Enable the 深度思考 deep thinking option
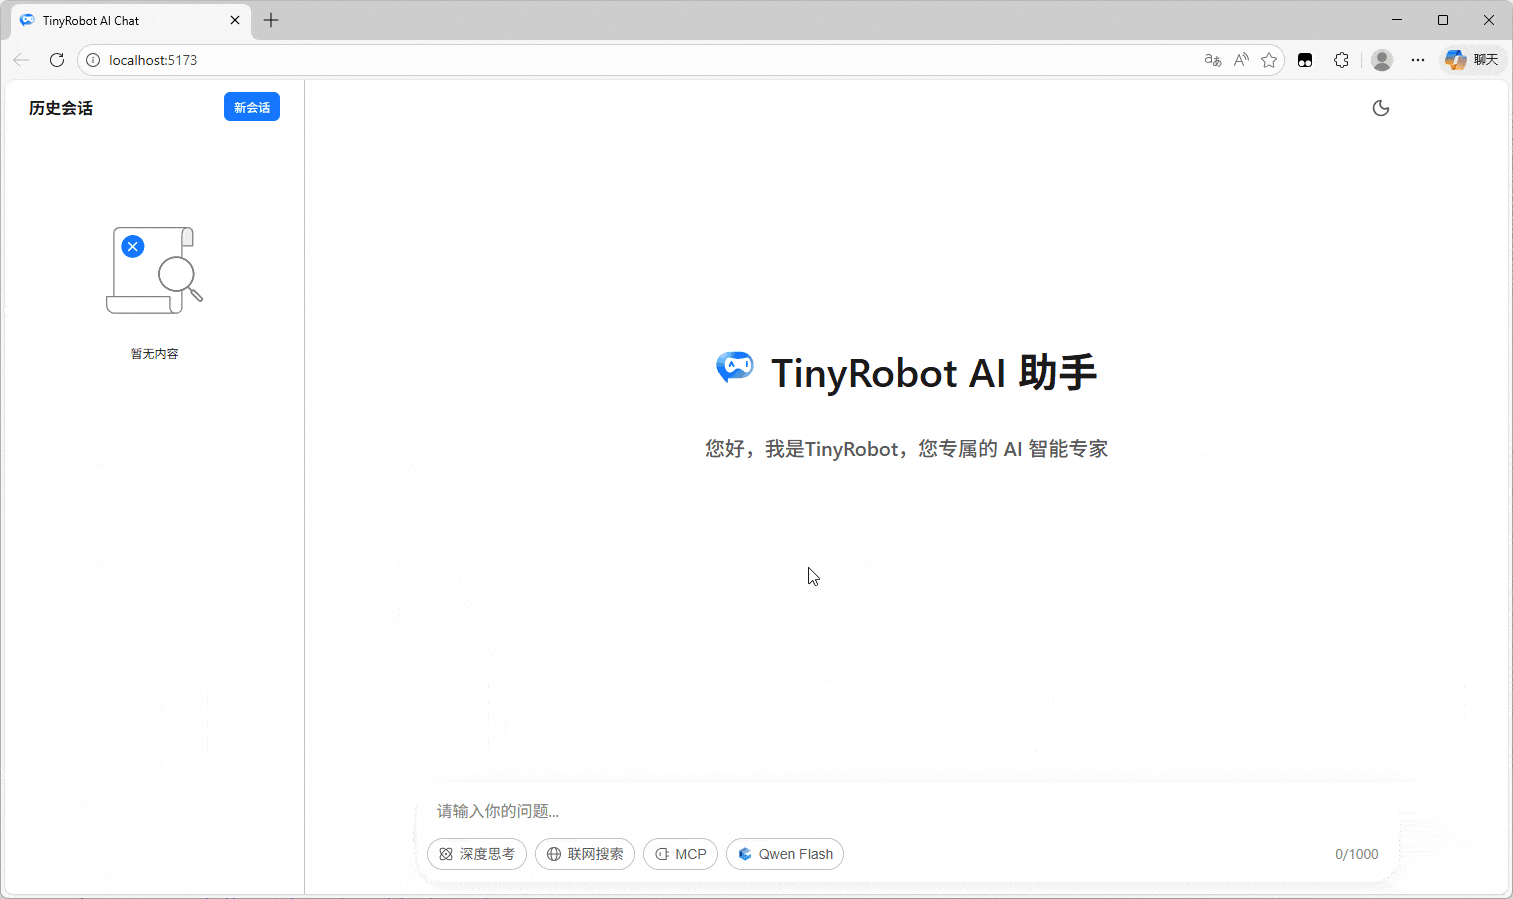The image size is (1513, 899). point(477,854)
